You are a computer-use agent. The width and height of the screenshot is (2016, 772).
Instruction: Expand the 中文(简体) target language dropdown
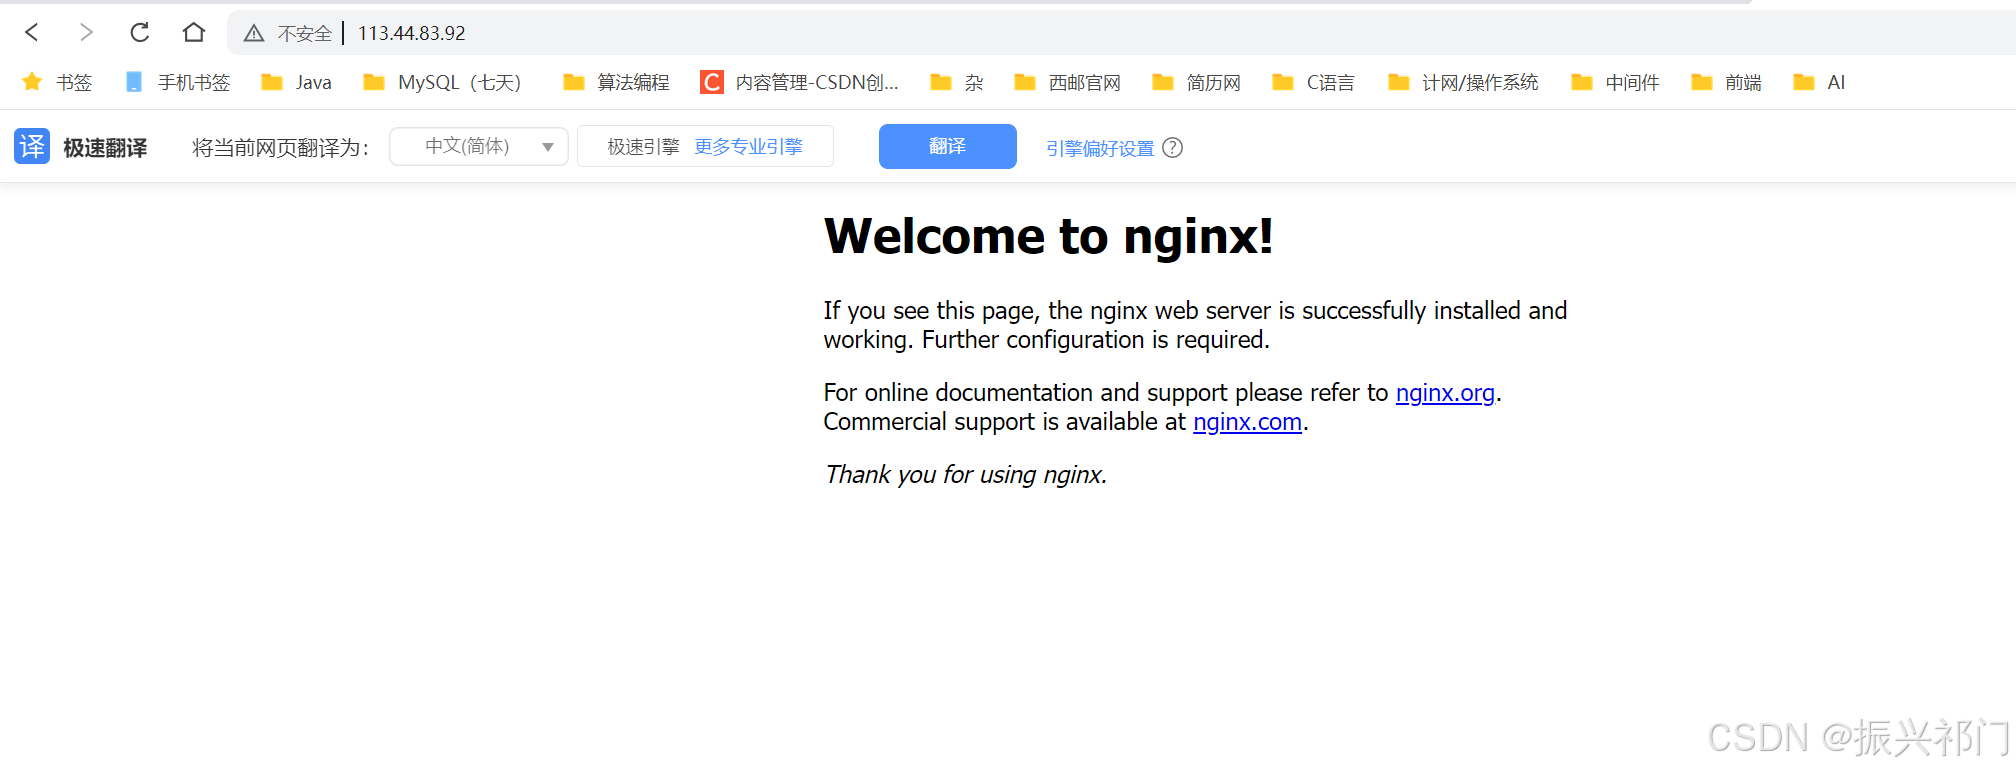pyautogui.click(x=479, y=147)
